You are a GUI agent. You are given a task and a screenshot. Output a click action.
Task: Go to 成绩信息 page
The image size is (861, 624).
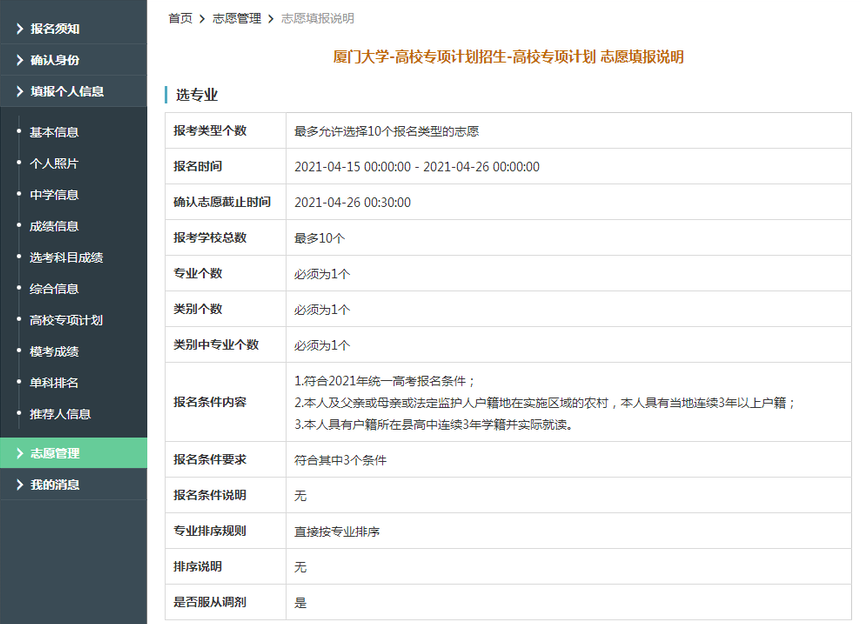pos(54,226)
